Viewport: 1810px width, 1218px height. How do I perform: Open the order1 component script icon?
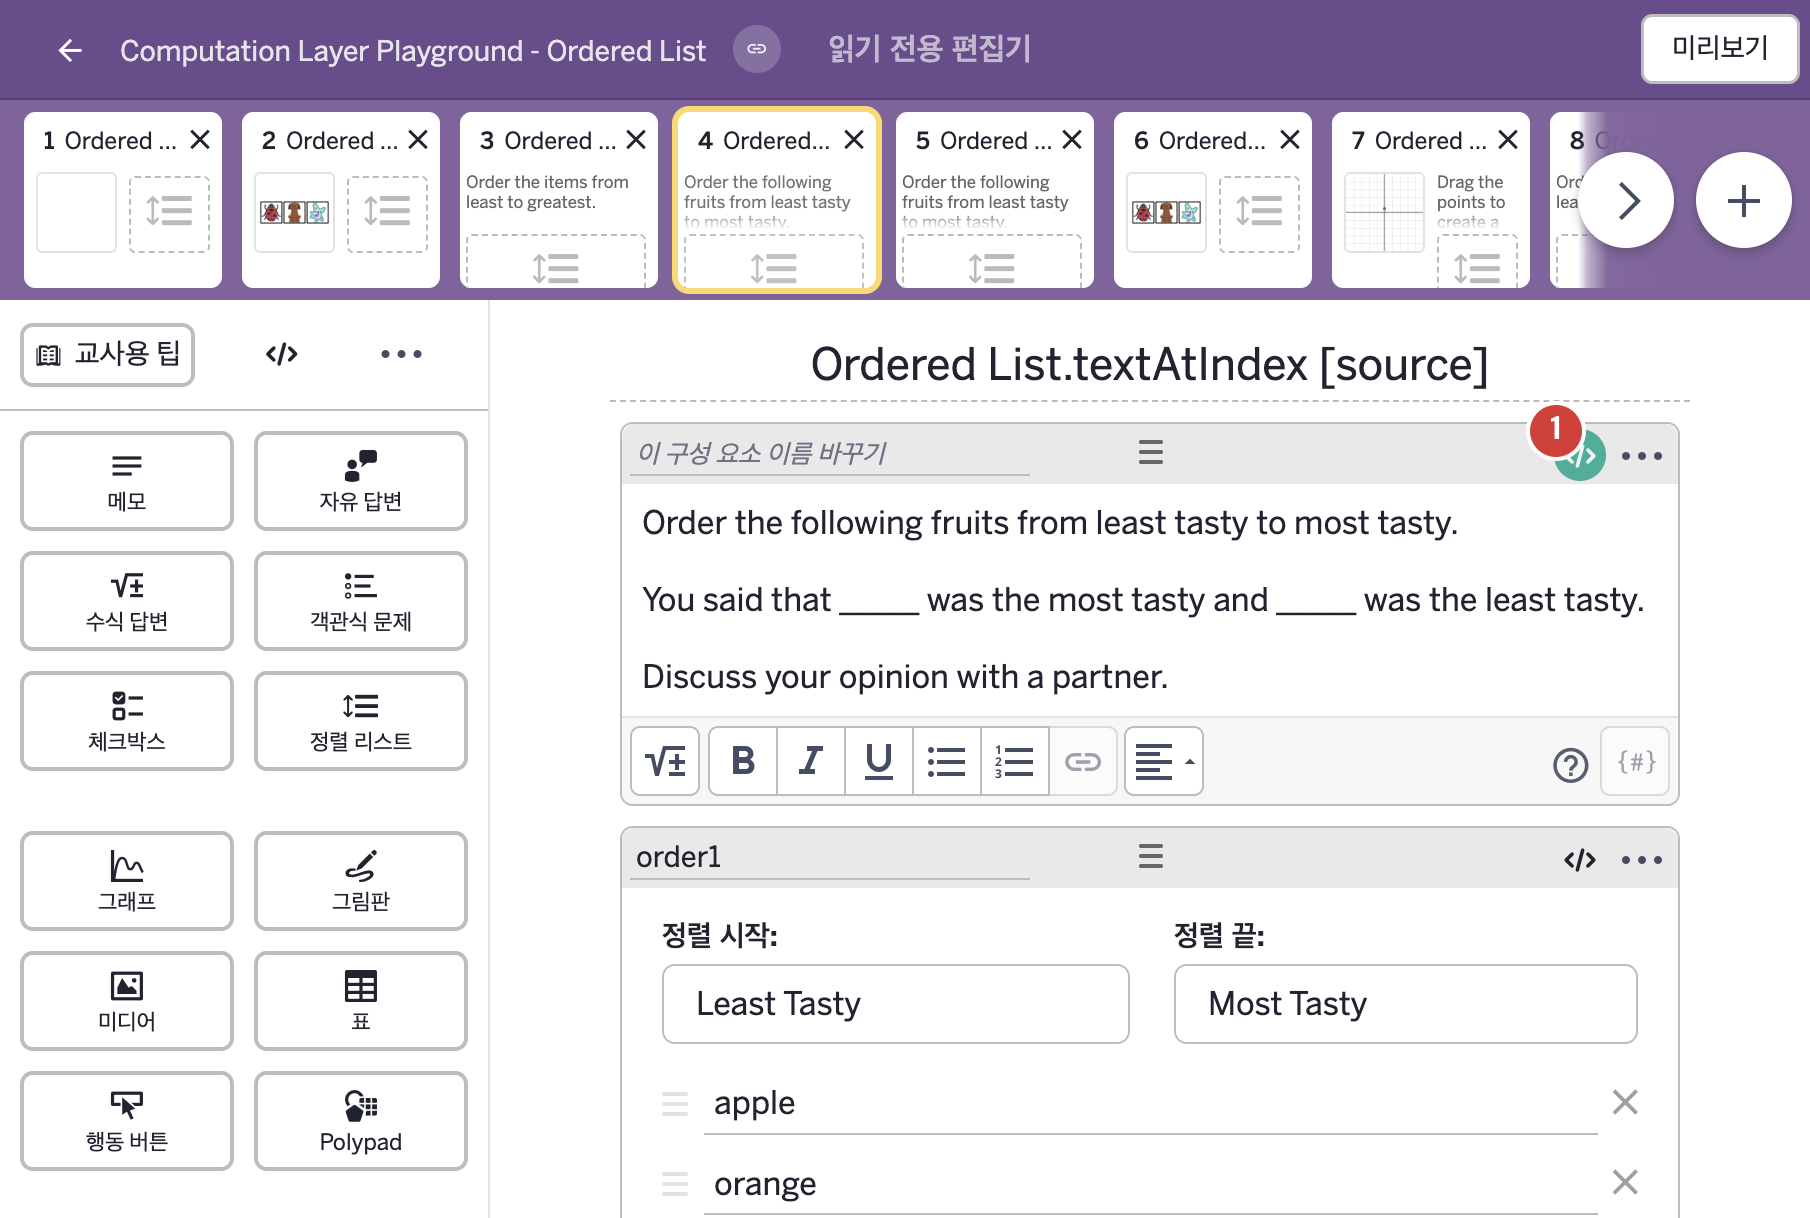click(x=1580, y=860)
